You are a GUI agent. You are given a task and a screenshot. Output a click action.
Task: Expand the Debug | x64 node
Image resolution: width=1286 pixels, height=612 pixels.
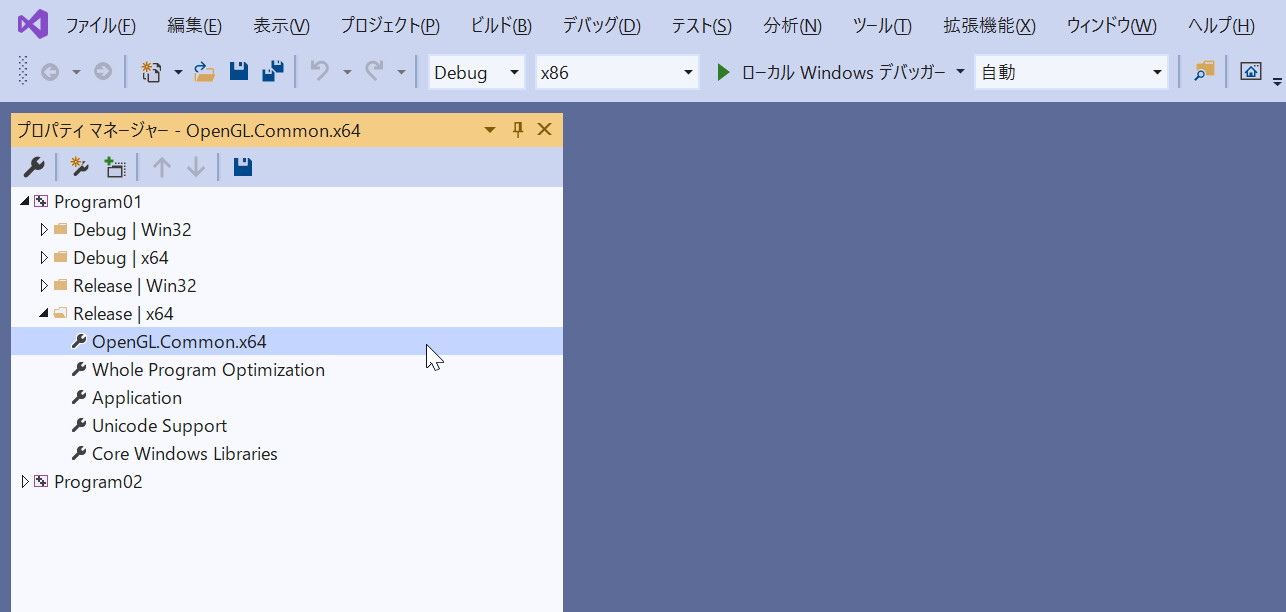[x=43, y=258]
